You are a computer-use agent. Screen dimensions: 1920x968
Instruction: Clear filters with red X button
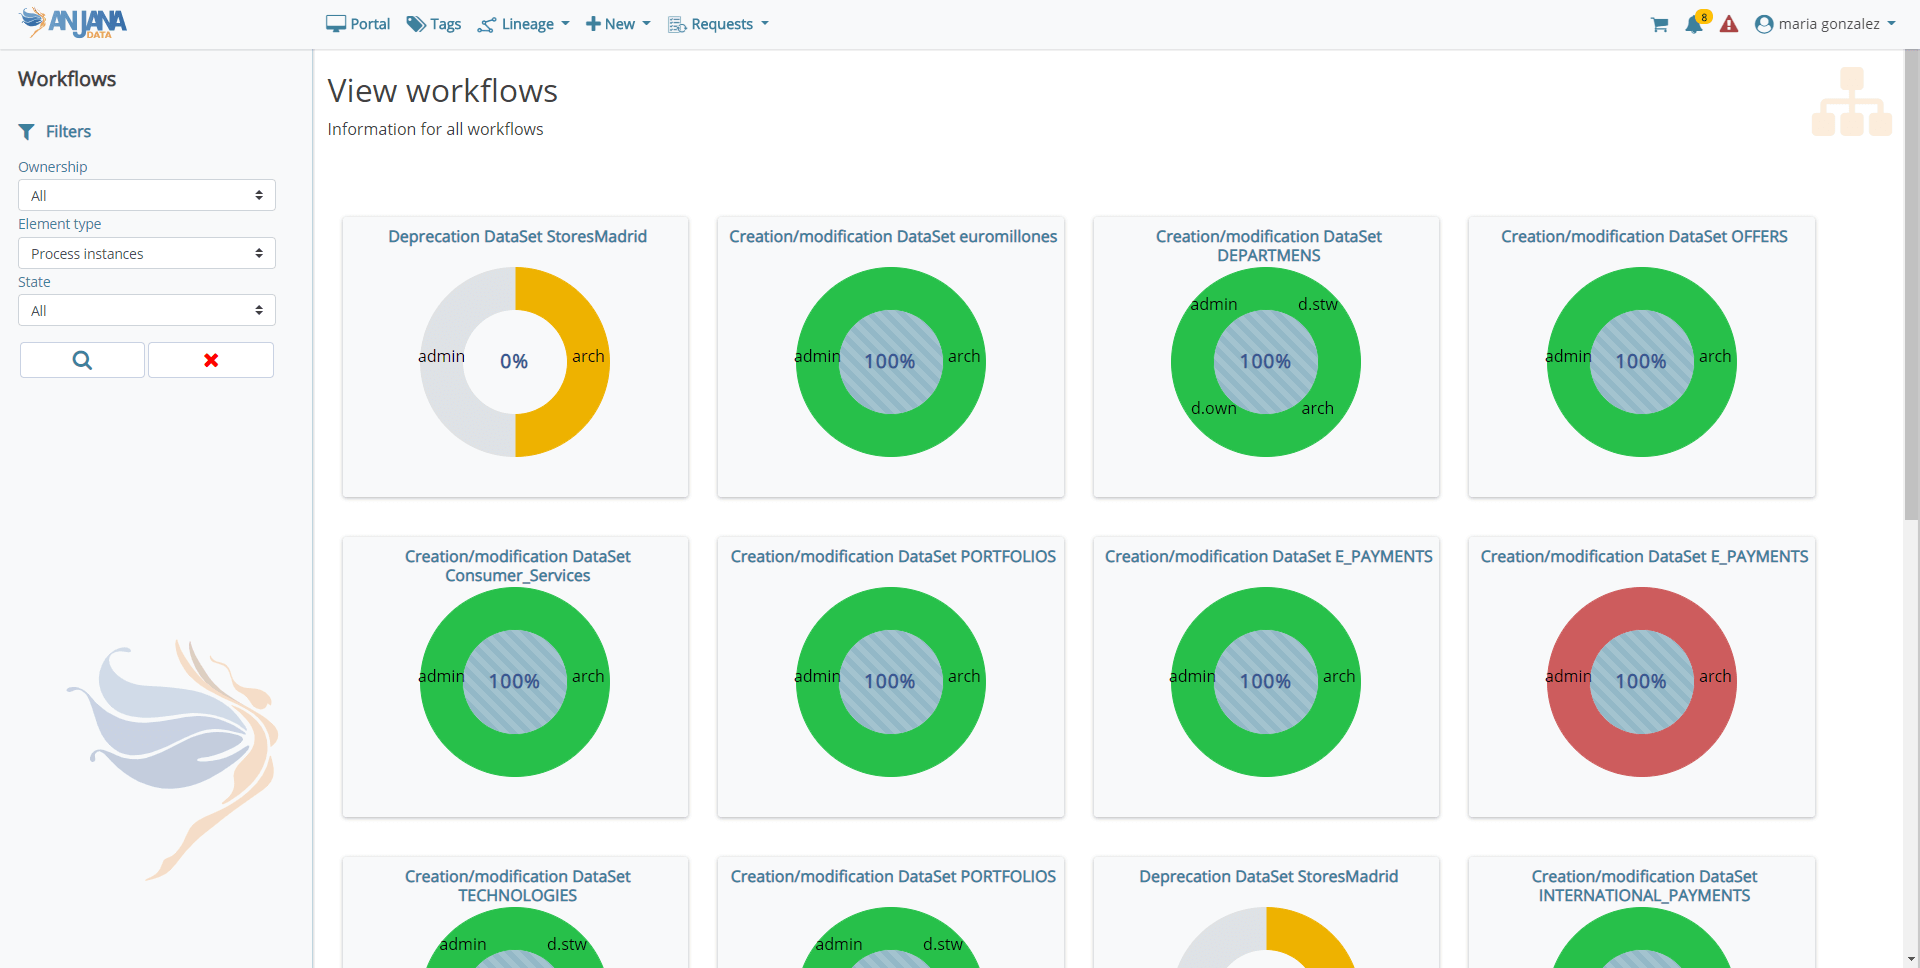[211, 360]
